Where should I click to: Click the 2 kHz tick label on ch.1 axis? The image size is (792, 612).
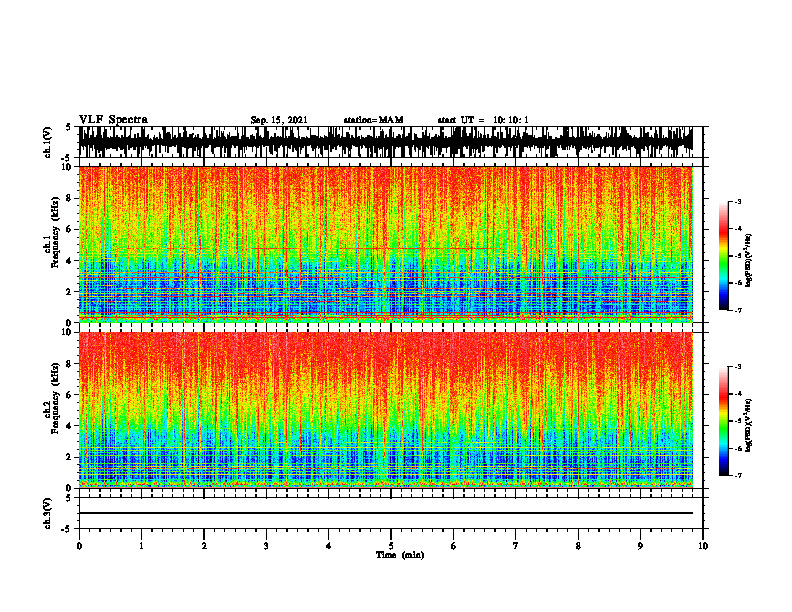tap(70, 291)
